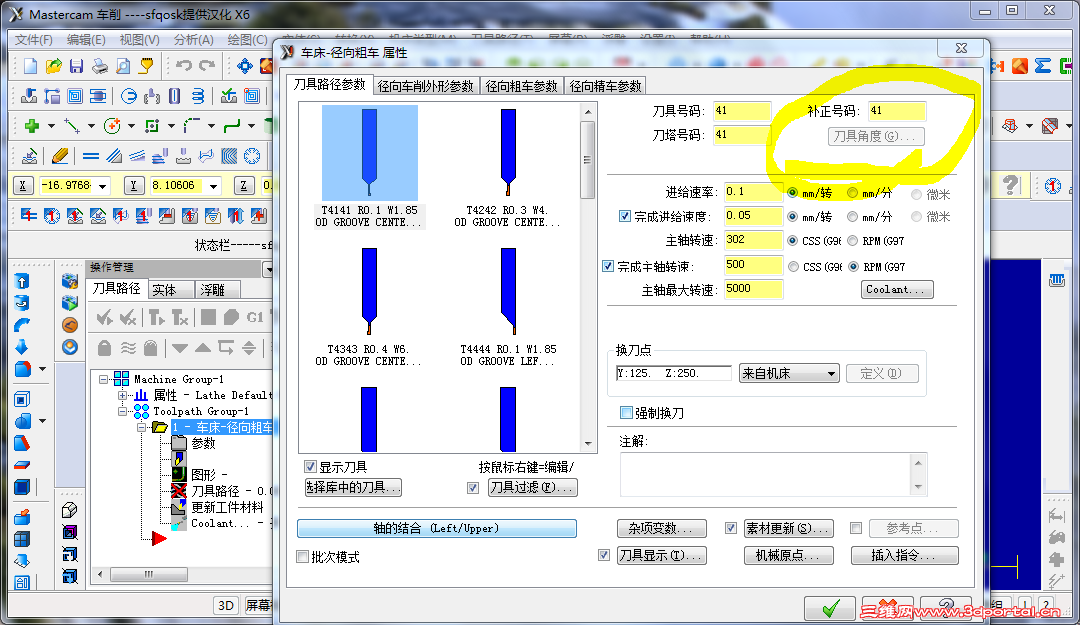Viewport: 1080px width, 625px height.
Task: Open the X coordinate dropdown arrow
Action: pos(103,186)
